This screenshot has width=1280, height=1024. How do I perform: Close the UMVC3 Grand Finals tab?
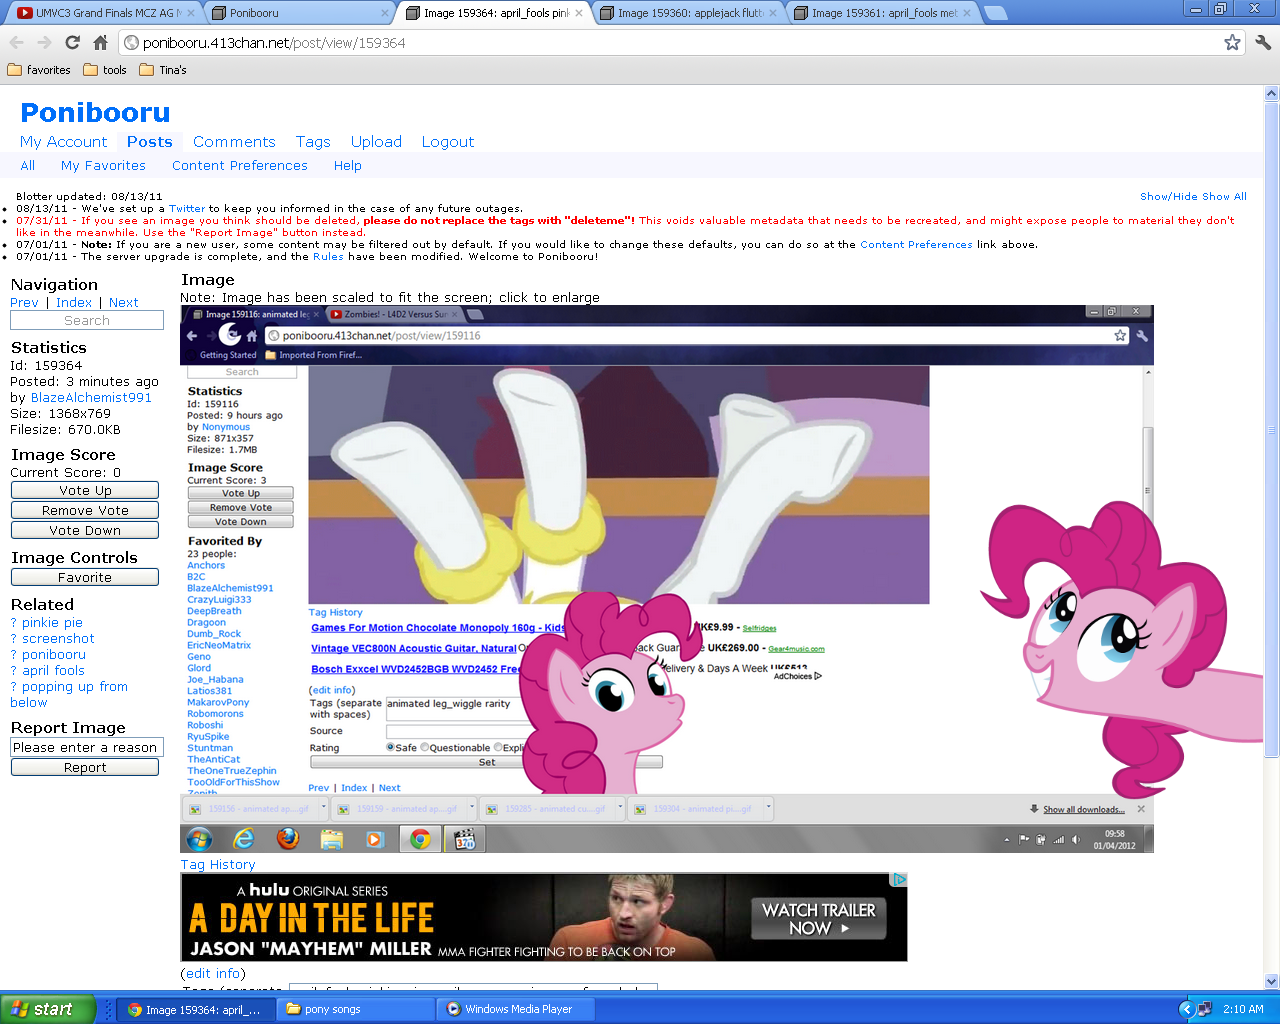click(190, 13)
